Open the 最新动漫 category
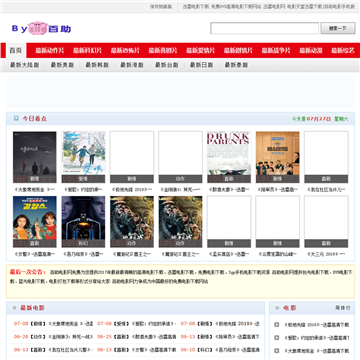Screen dimensions: 360x360 pyautogui.click(x=311, y=50)
